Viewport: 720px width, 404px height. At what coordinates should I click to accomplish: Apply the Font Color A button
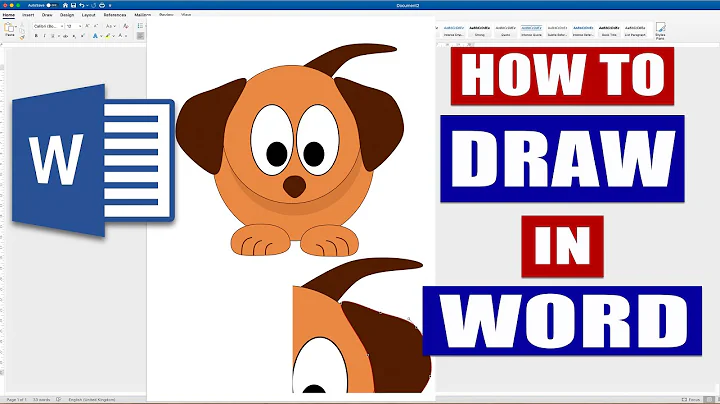pos(120,36)
